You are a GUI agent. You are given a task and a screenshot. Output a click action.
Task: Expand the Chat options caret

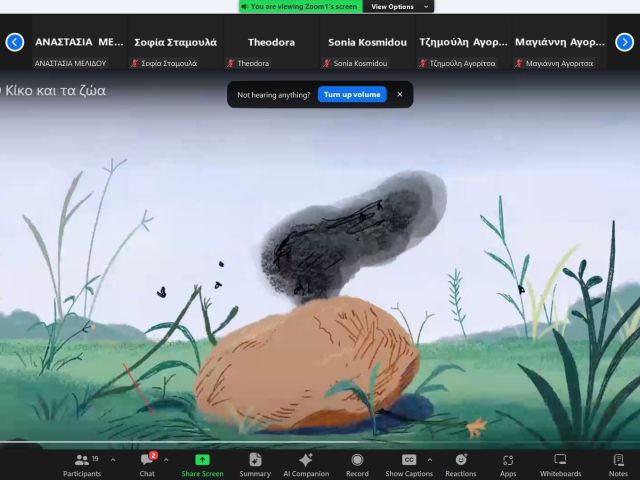coord(166,460)
